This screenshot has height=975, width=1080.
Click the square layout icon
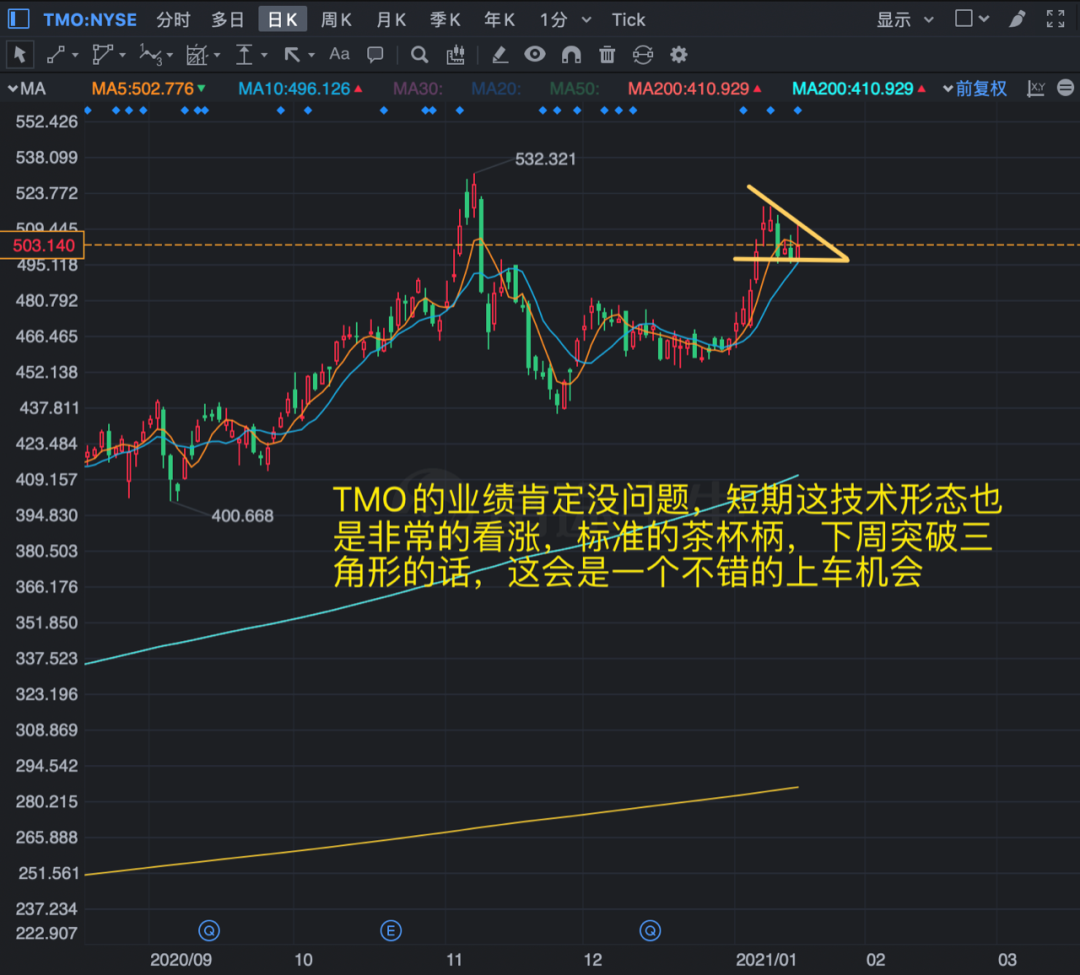[x=964, y=18]
